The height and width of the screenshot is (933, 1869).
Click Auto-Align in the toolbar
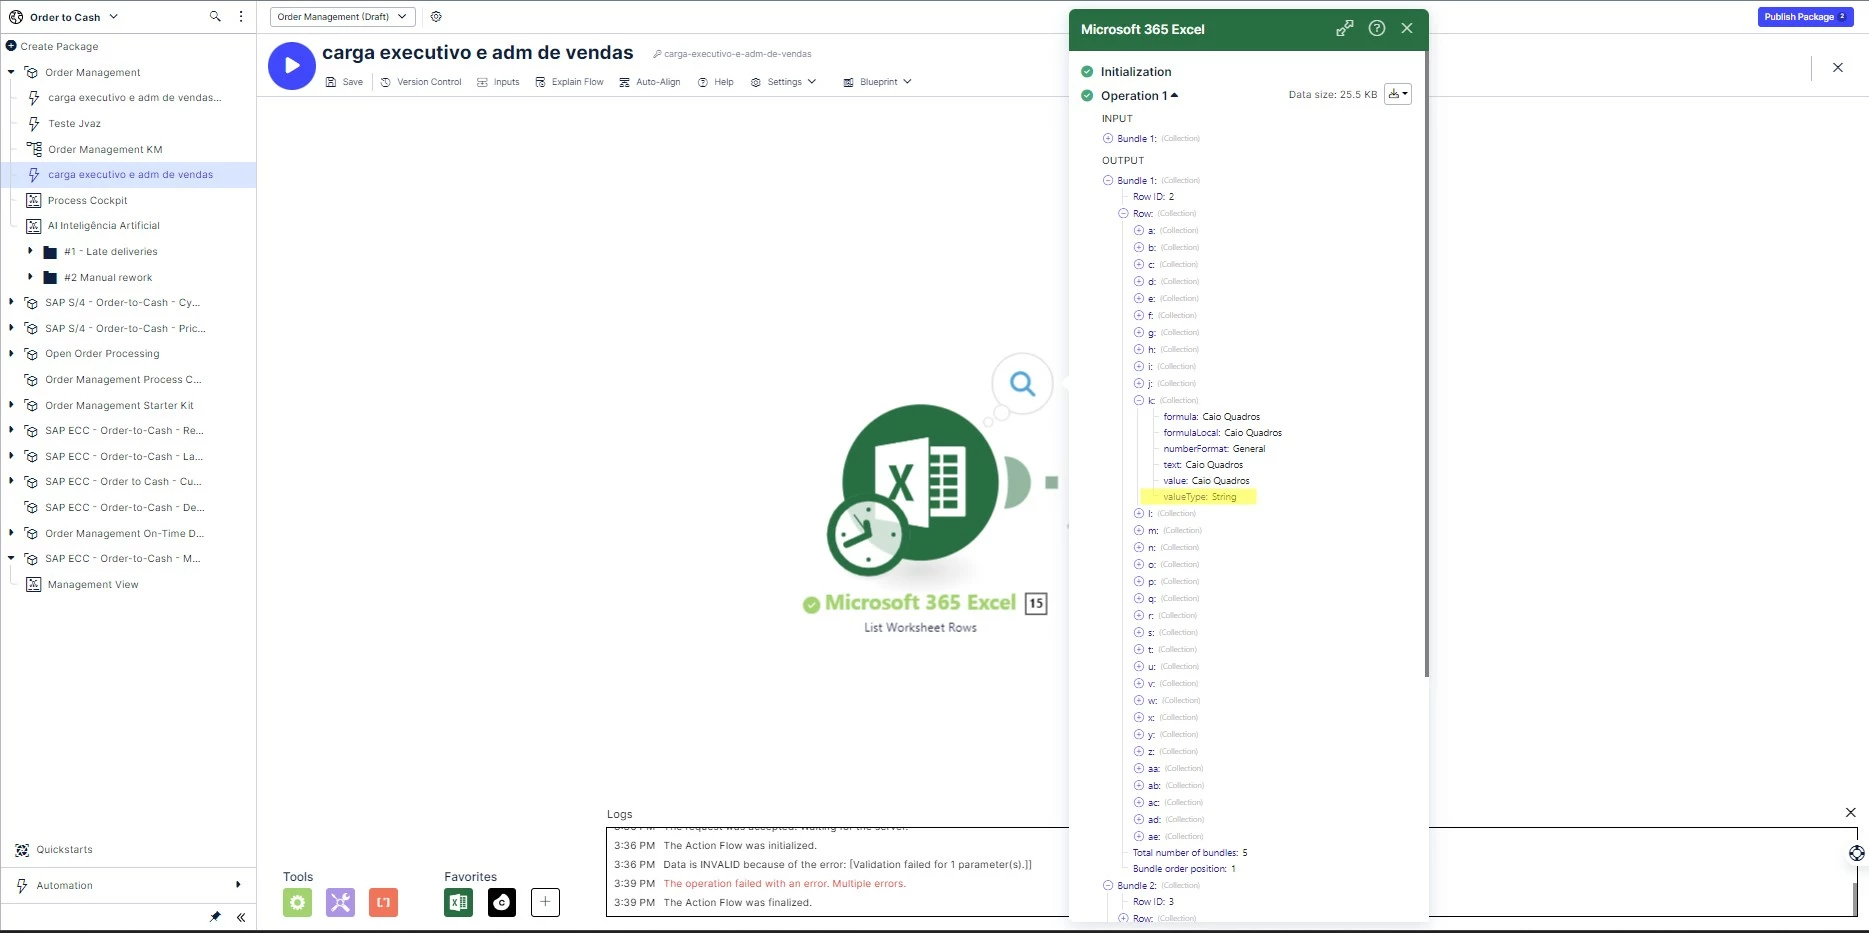(649, 82)
